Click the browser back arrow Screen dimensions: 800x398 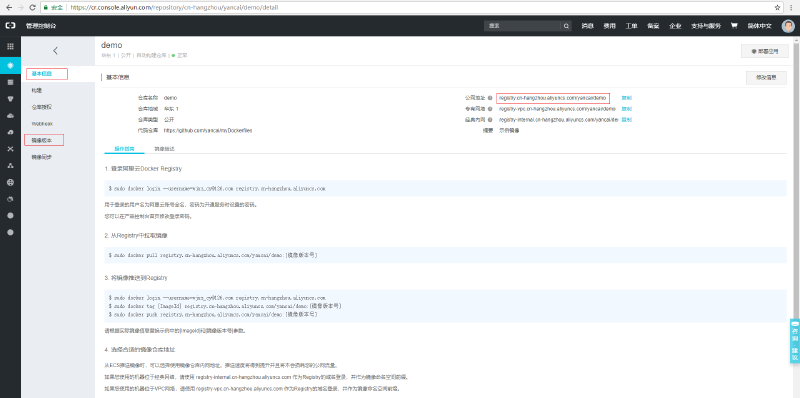(9, 8)
